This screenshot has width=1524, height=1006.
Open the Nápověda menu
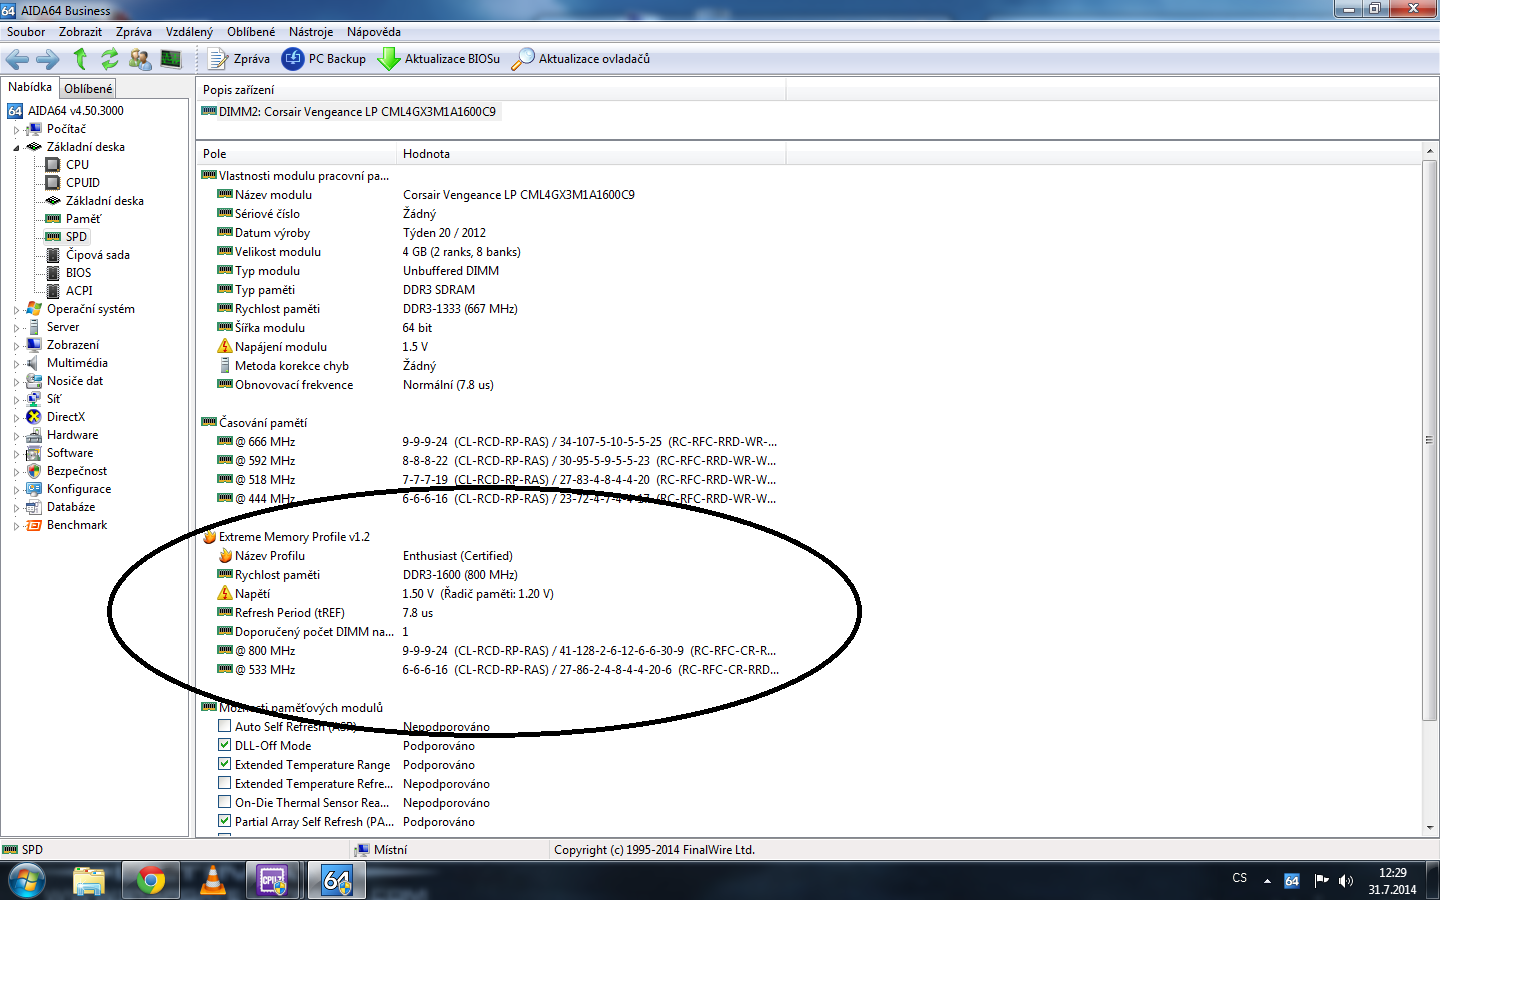[374, 32]
